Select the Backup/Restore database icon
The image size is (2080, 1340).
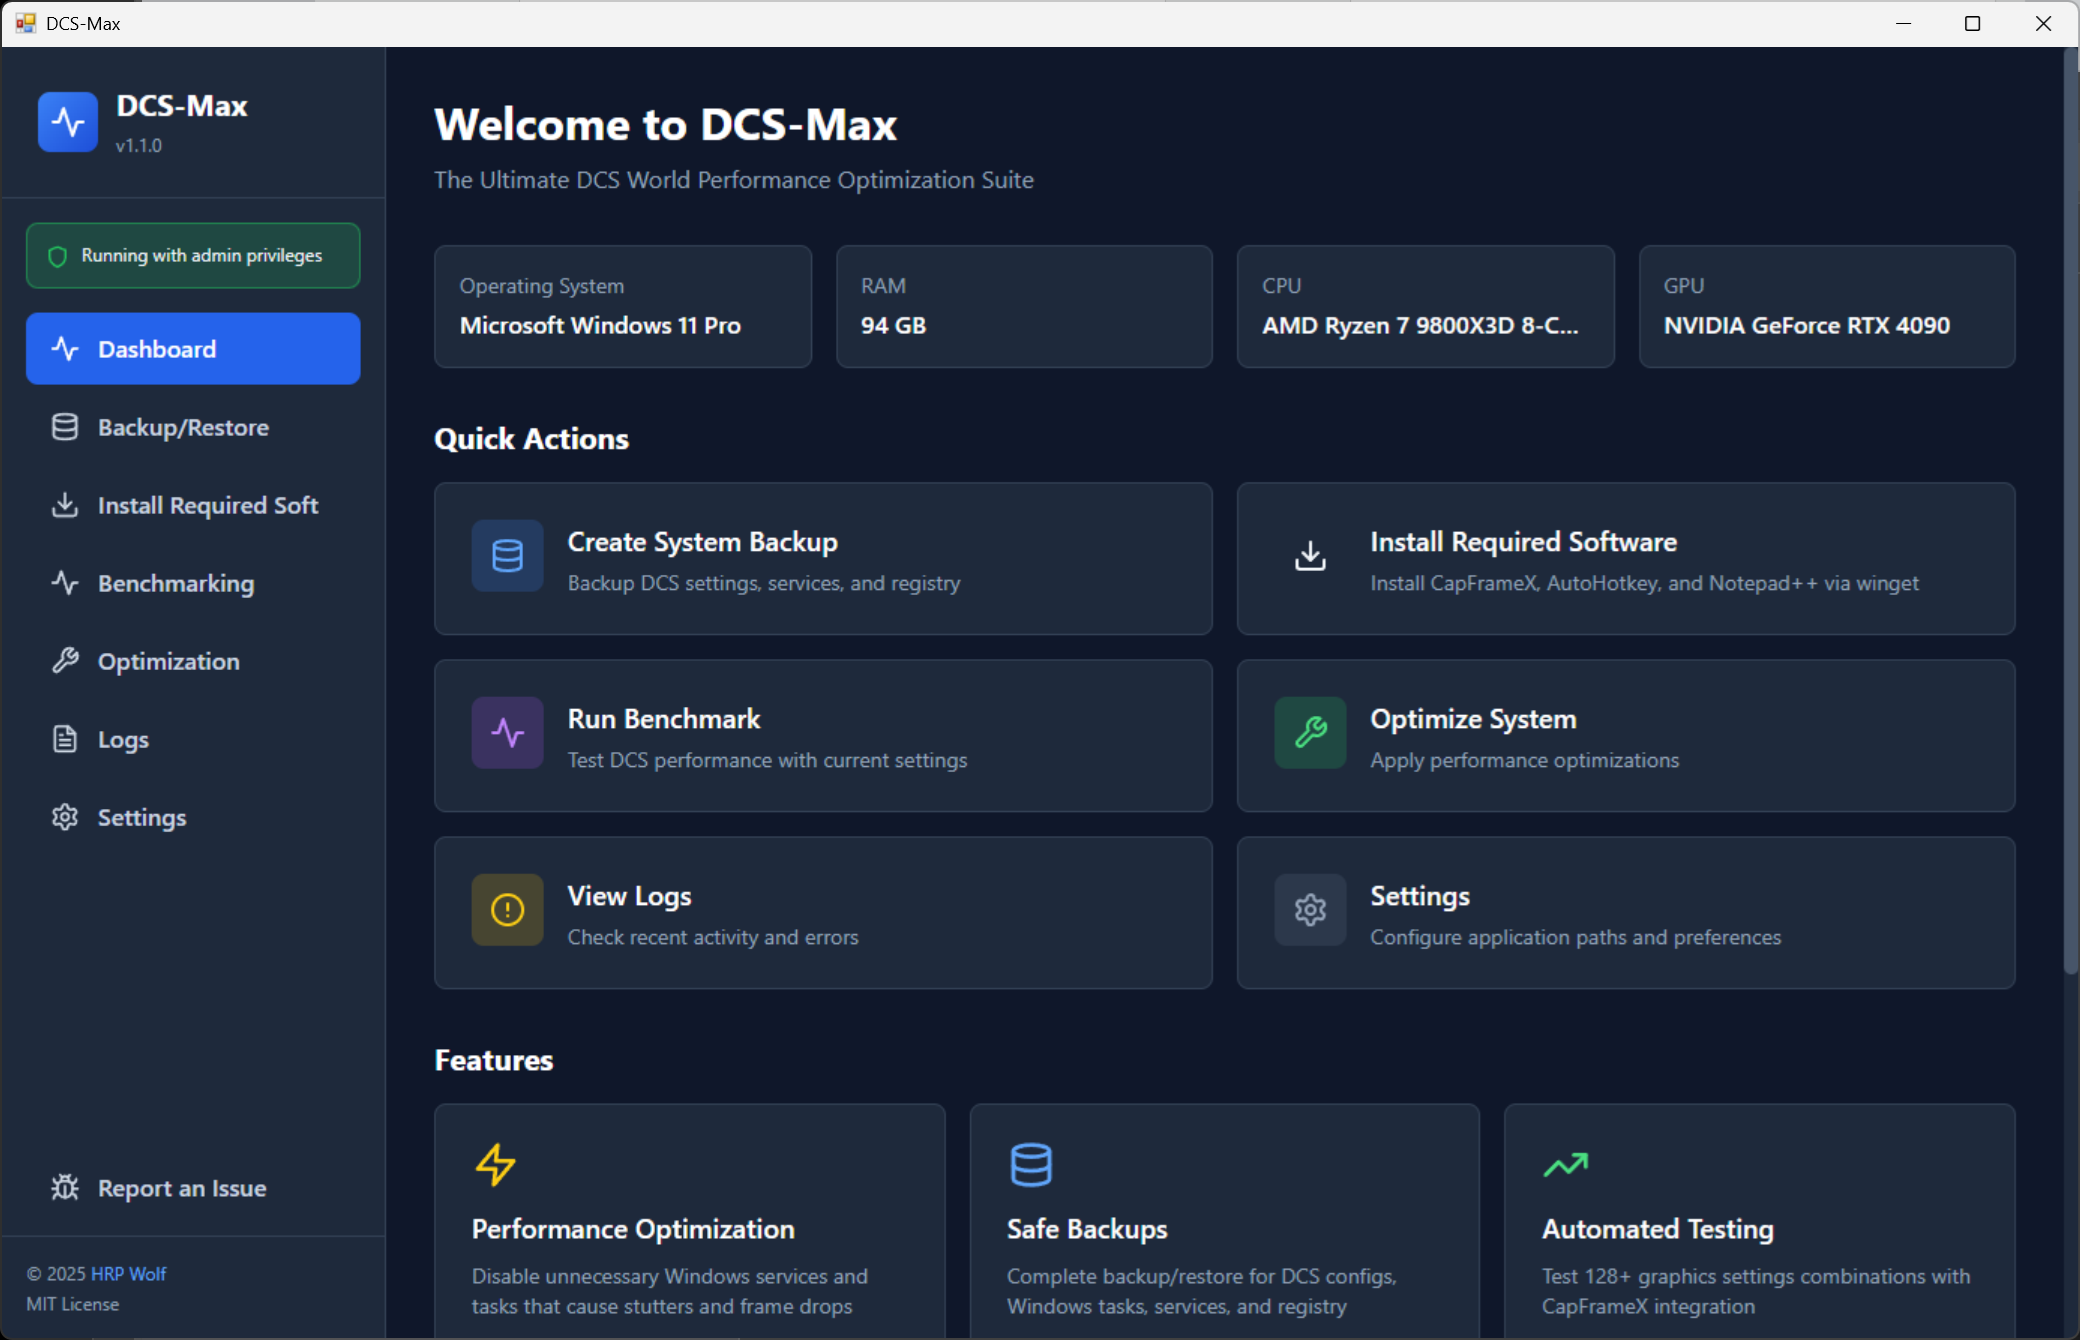(64, 427)
